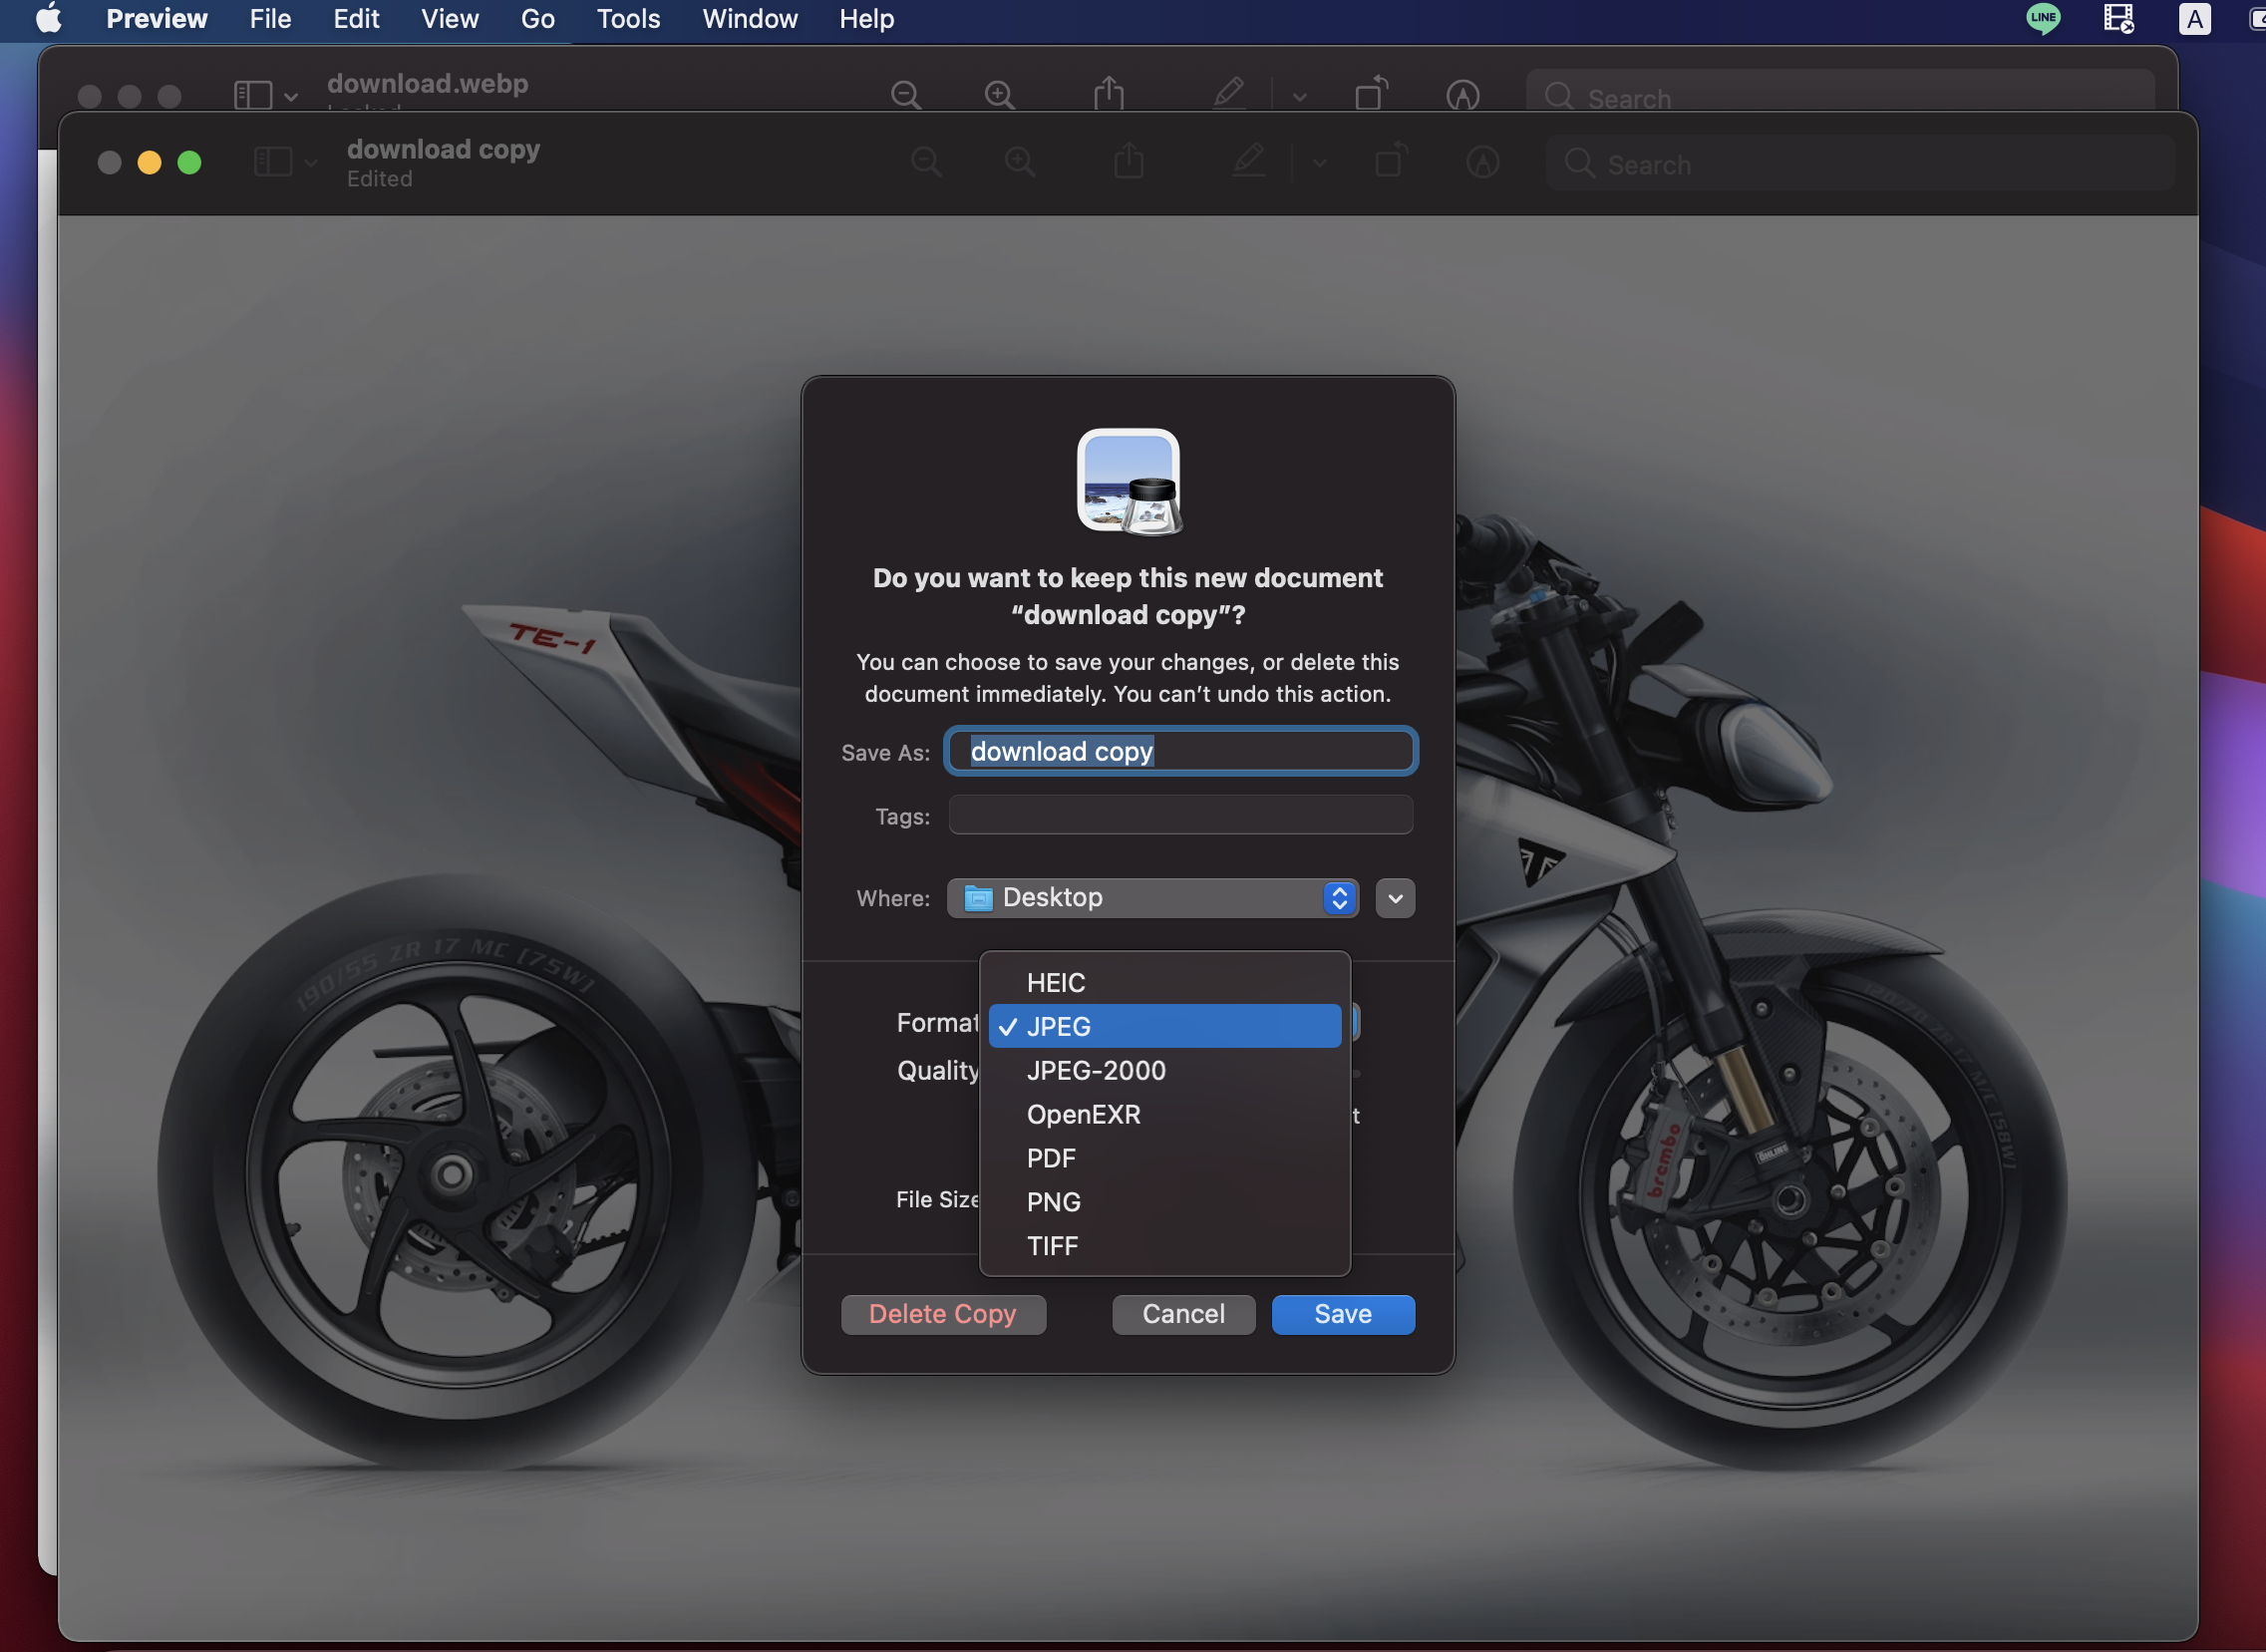Viewport: 2266px width, 1652px height.
Task: Click the input source A icon in the menu bar
Action: [2194, 19]
